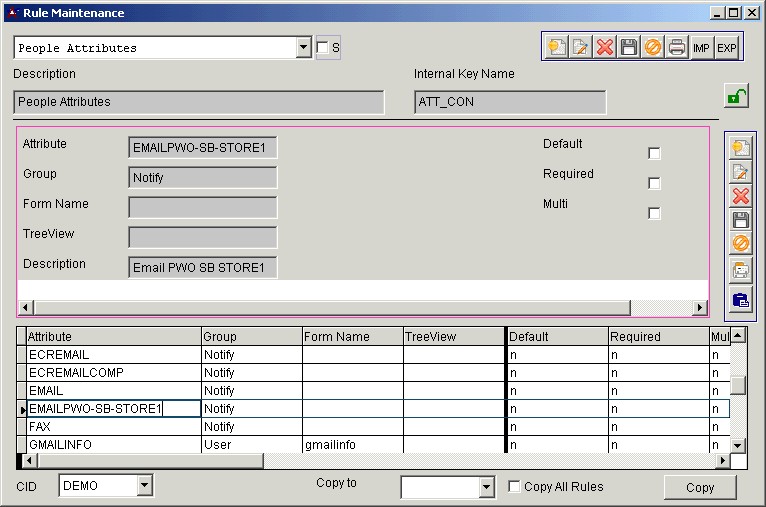Click the New rule icon in top toolbar
Image resolution: width=766 pixels, height=507 pixels.
coord(556,48)
